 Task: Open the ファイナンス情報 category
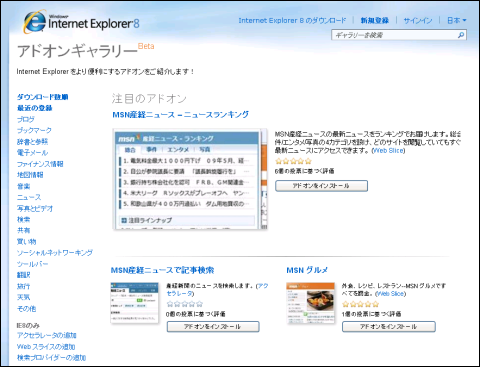point(40,164)
